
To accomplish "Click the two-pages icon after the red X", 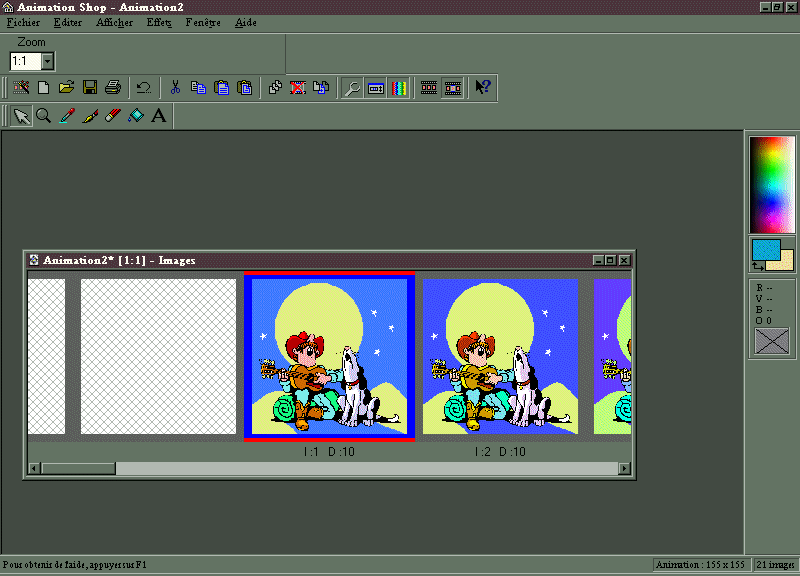I will click(x=321, y=88).
